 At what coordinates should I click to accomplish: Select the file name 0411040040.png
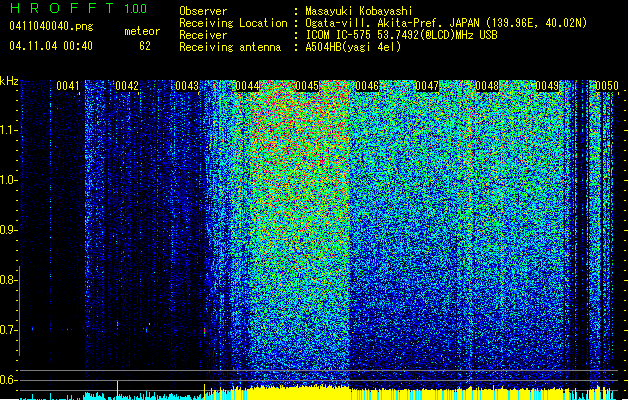coord(51,26)
